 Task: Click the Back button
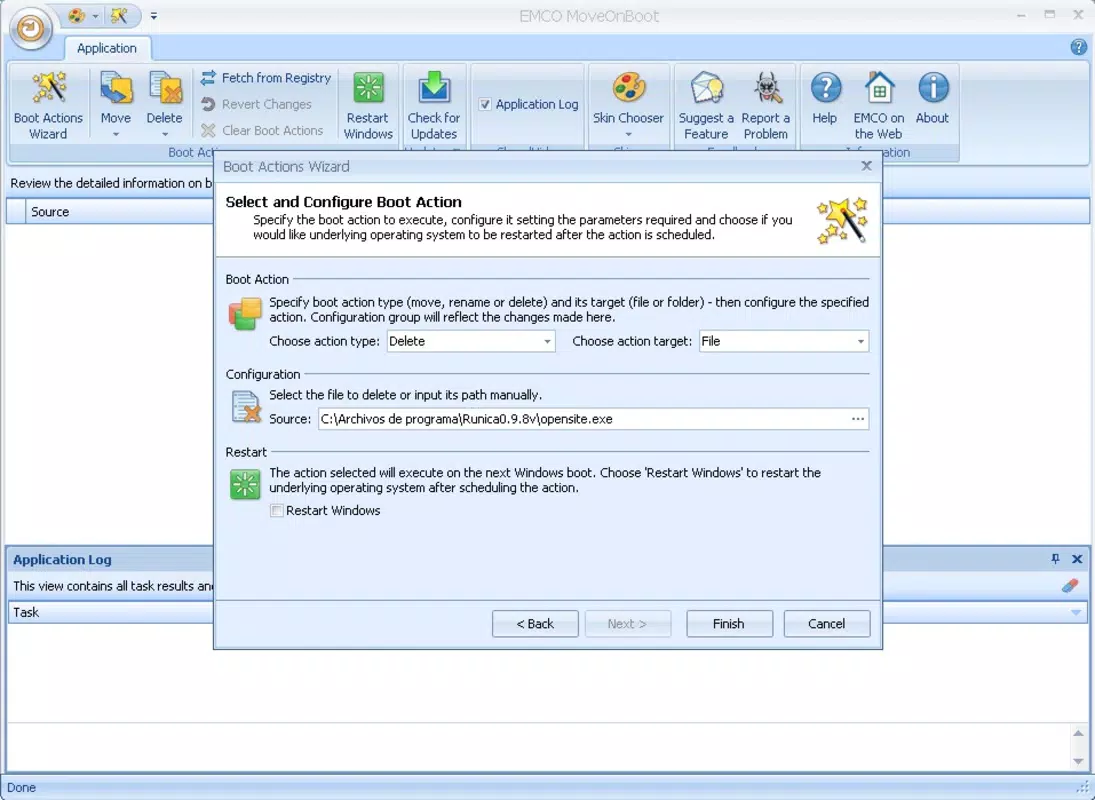[x=535, y=623]
